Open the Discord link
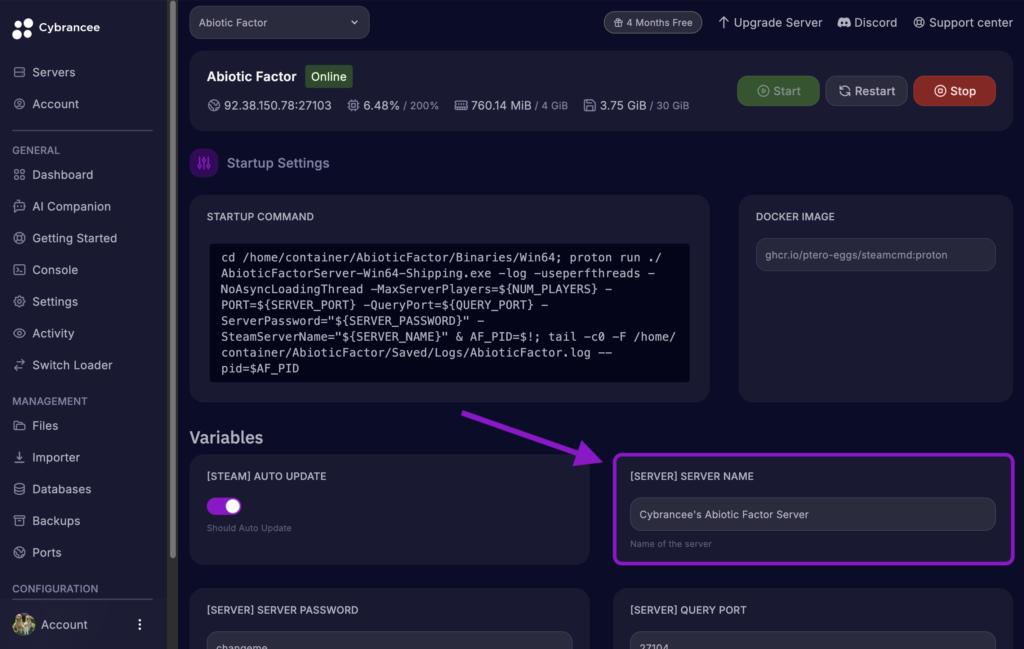1024x649 pixels. click(x=867, y=22)
